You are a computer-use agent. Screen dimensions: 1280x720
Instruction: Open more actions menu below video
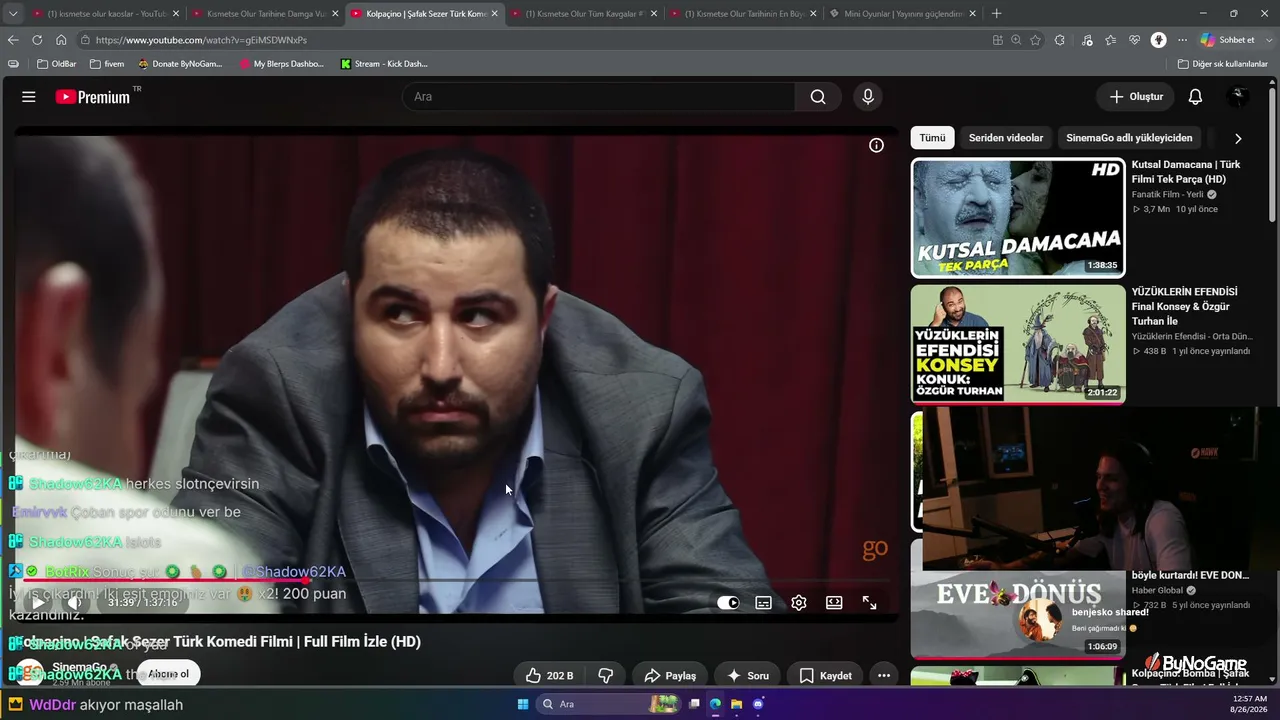click(884, 676)
